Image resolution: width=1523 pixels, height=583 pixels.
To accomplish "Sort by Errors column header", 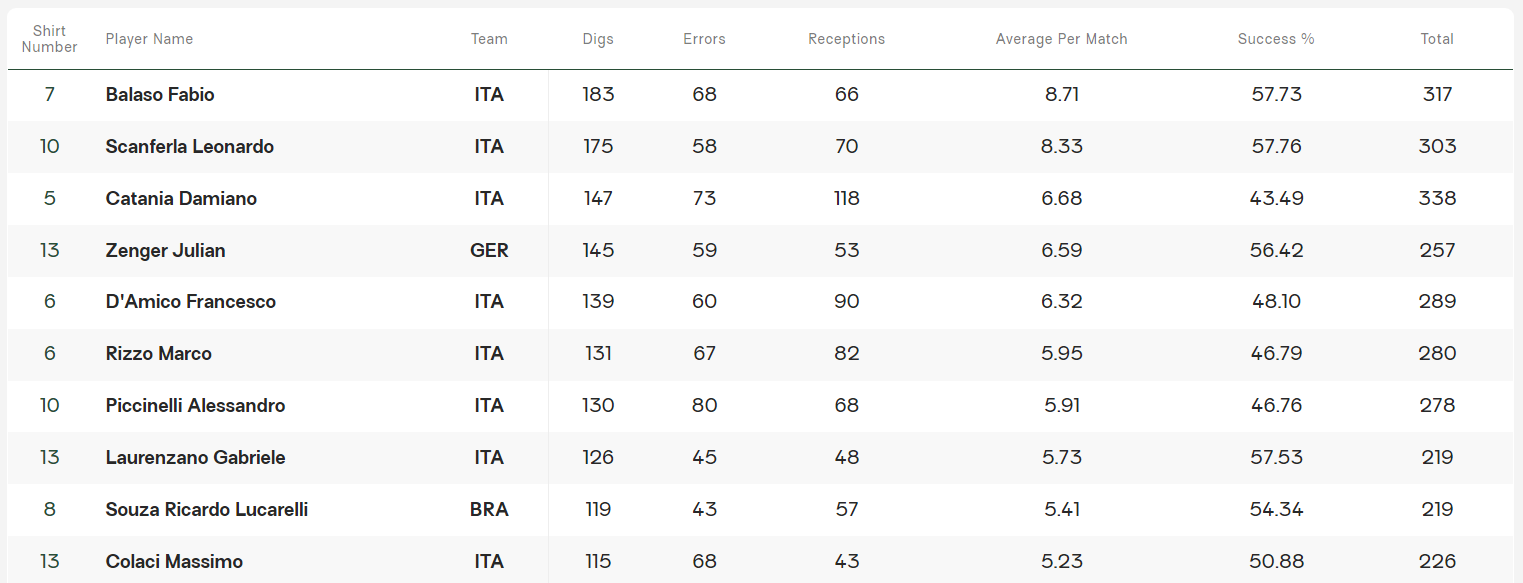I will point(704,39).
